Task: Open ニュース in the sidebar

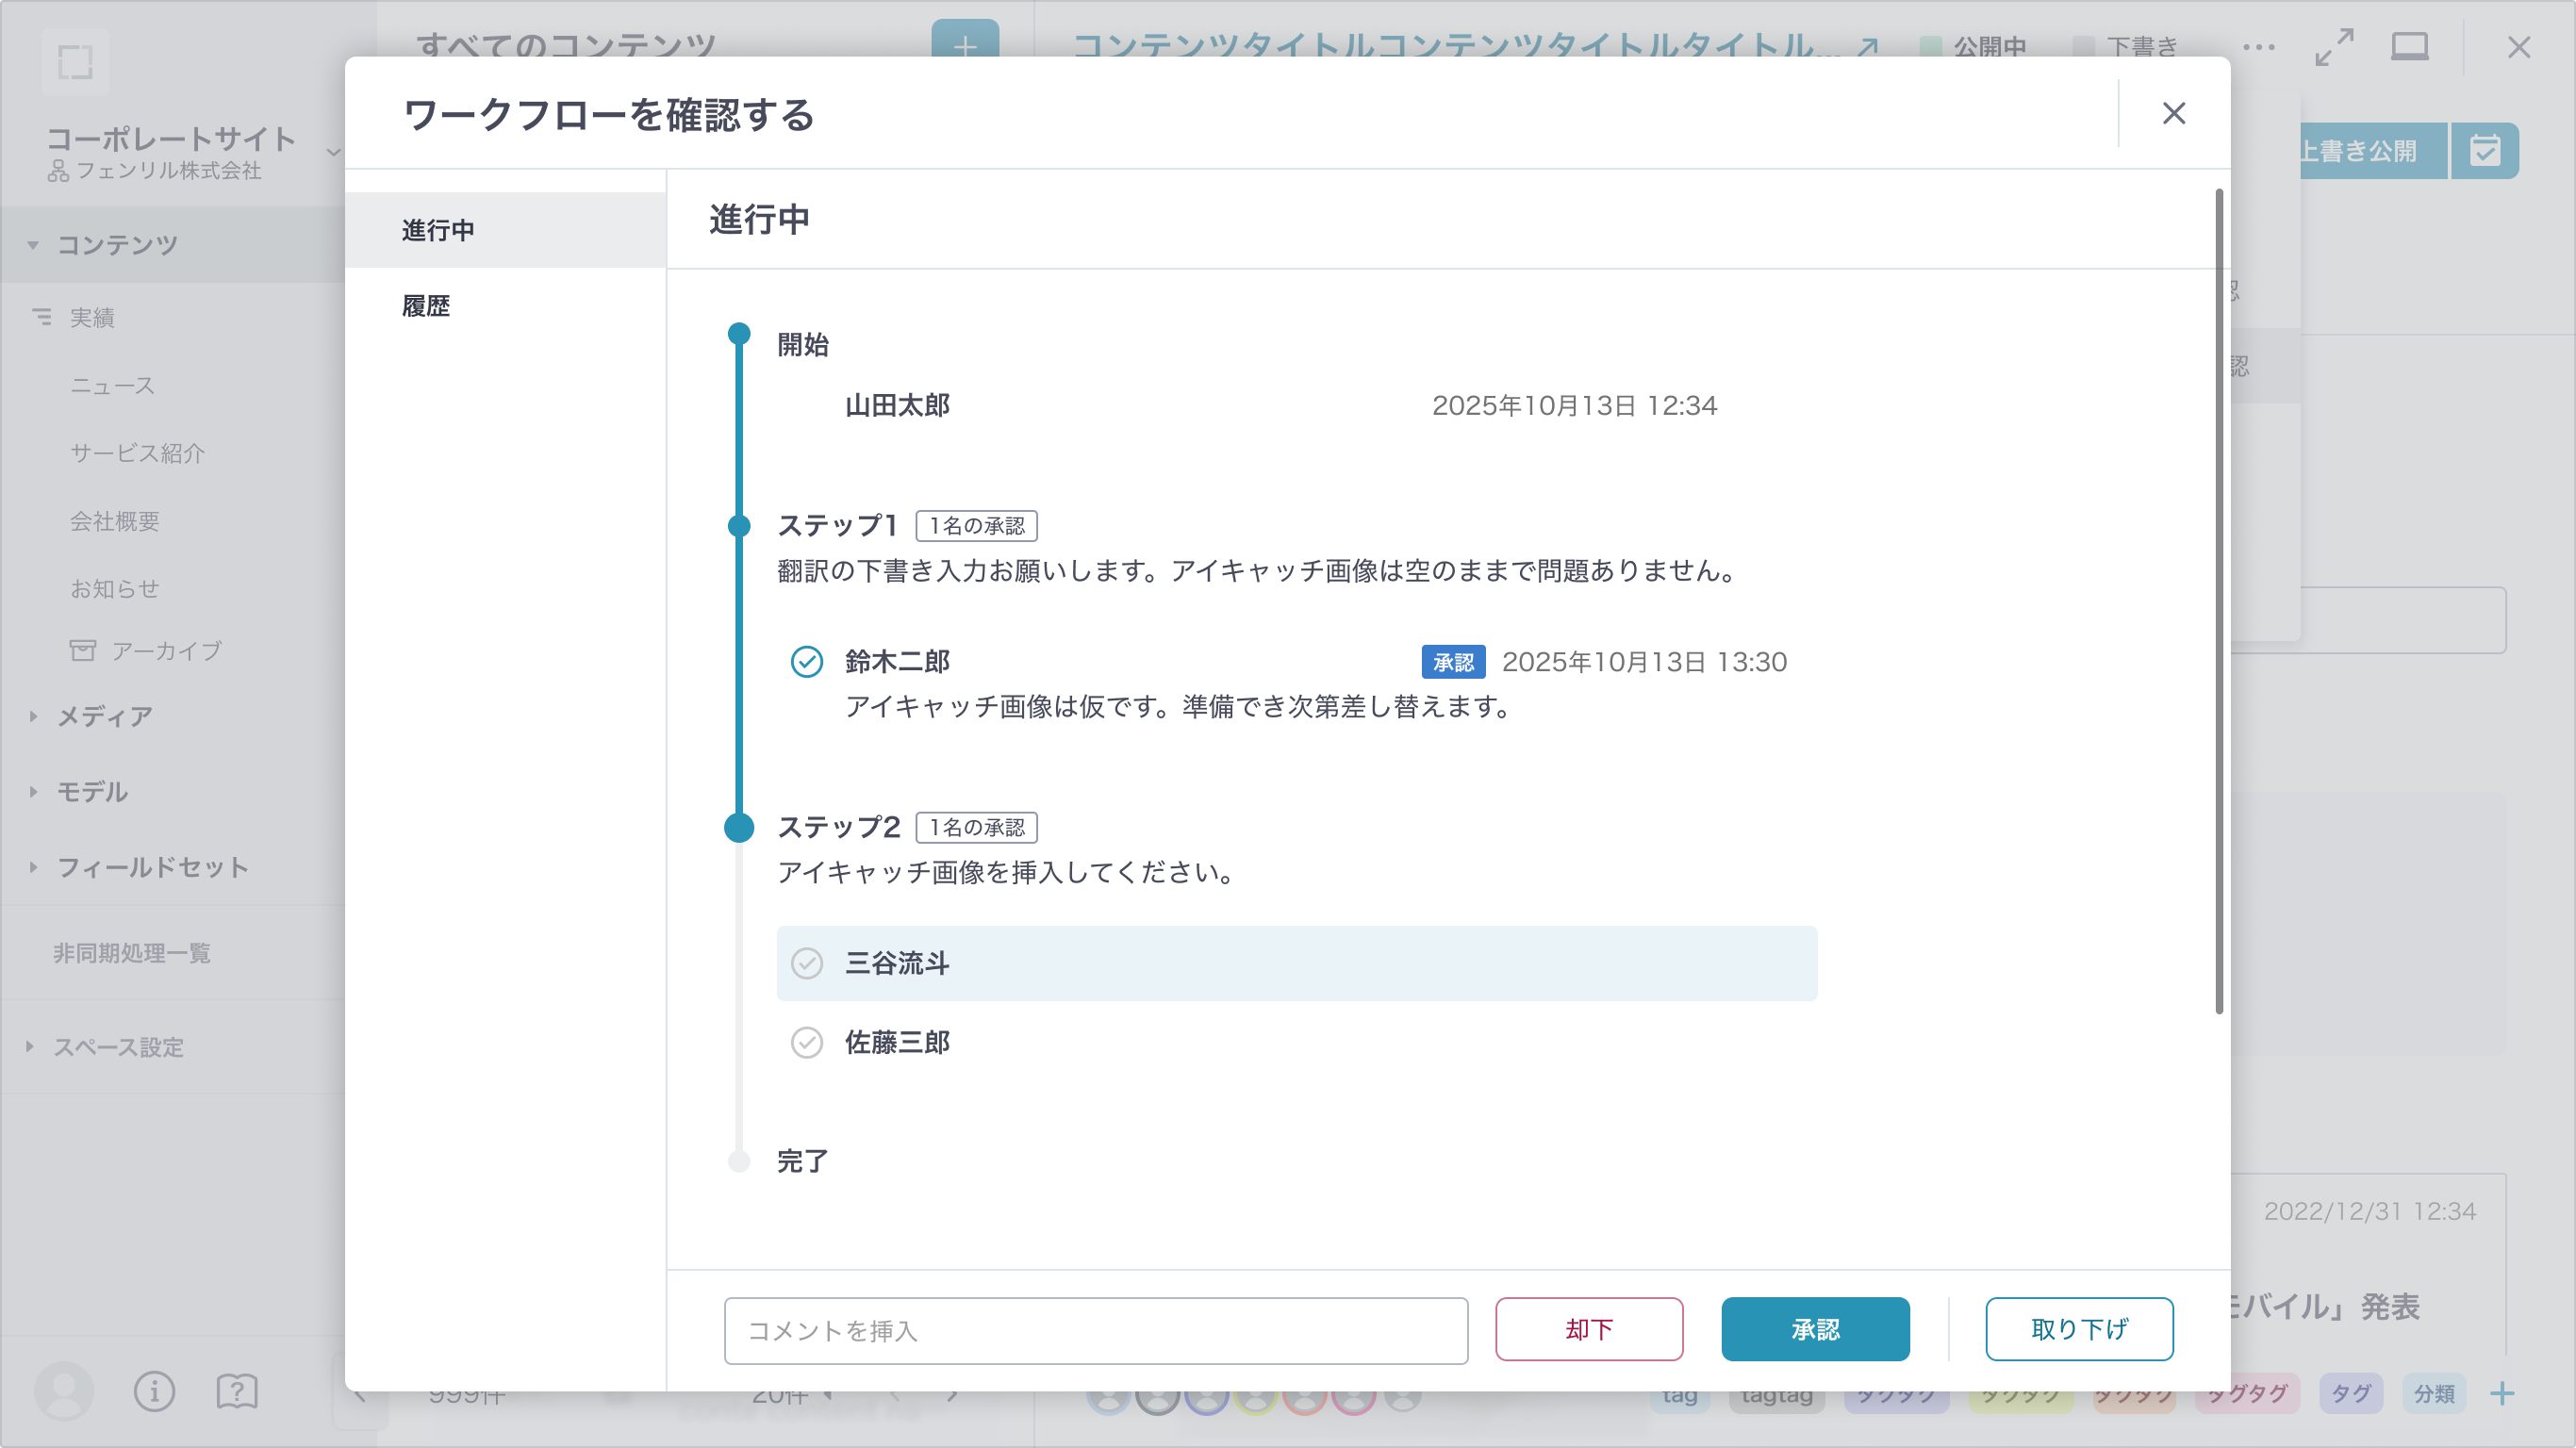Action: 113,386
